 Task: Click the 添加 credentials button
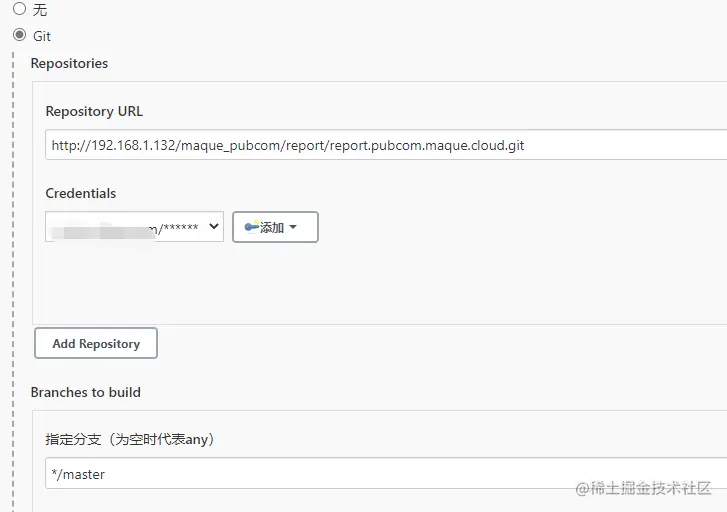click(x=275, y=227)
